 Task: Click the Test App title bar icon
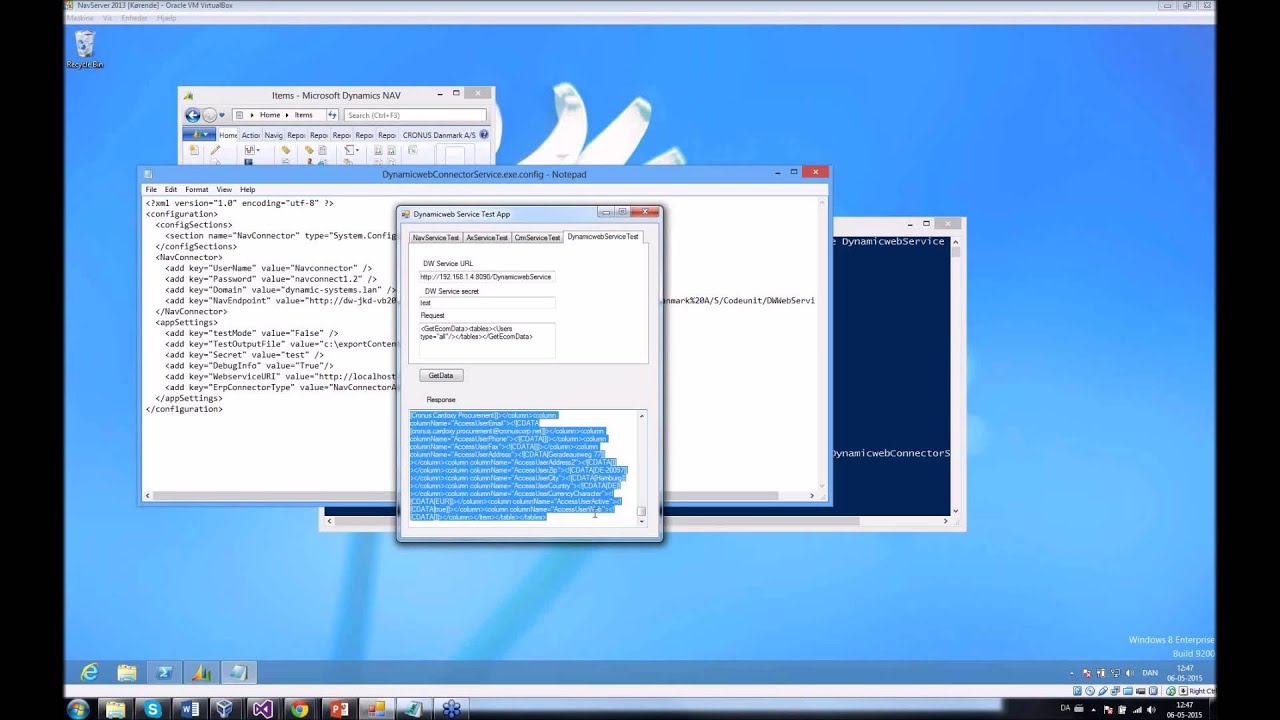point(406,214)
